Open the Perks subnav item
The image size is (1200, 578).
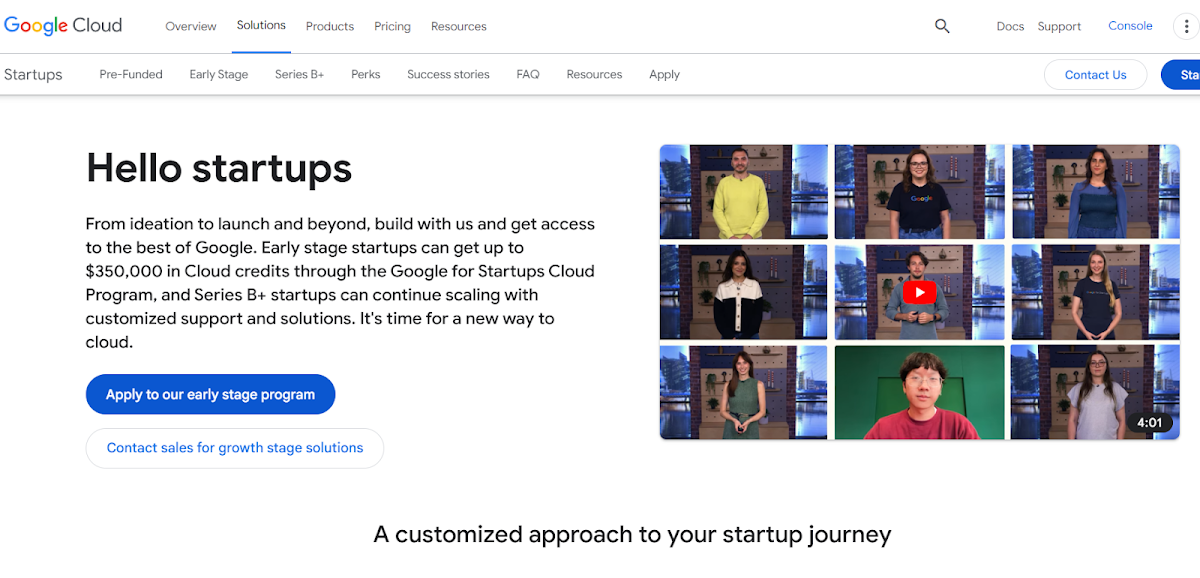[366, 74]
